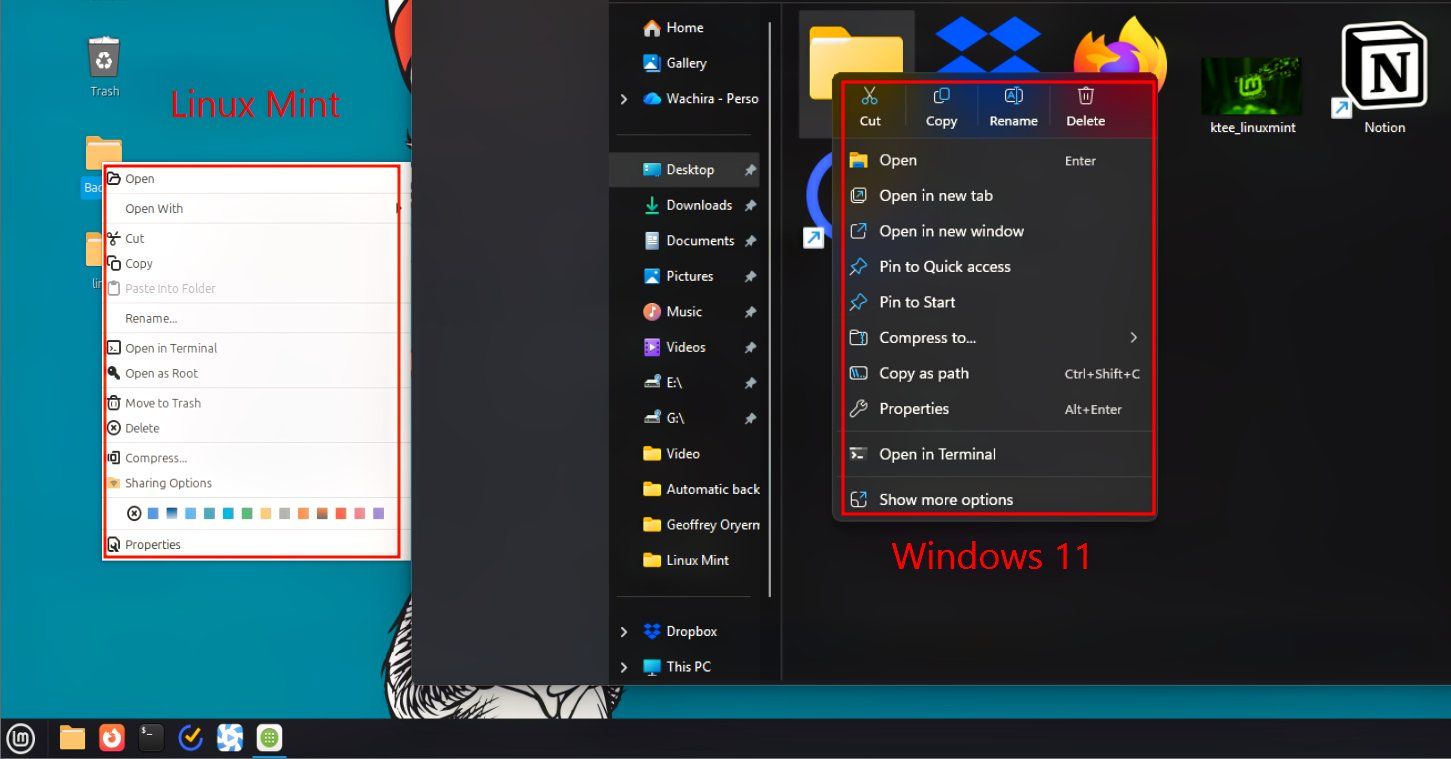Viewport: 1451px width, 759px height.
Task: Select Open in Terminal in Mint menu
Action: (170, 347)
